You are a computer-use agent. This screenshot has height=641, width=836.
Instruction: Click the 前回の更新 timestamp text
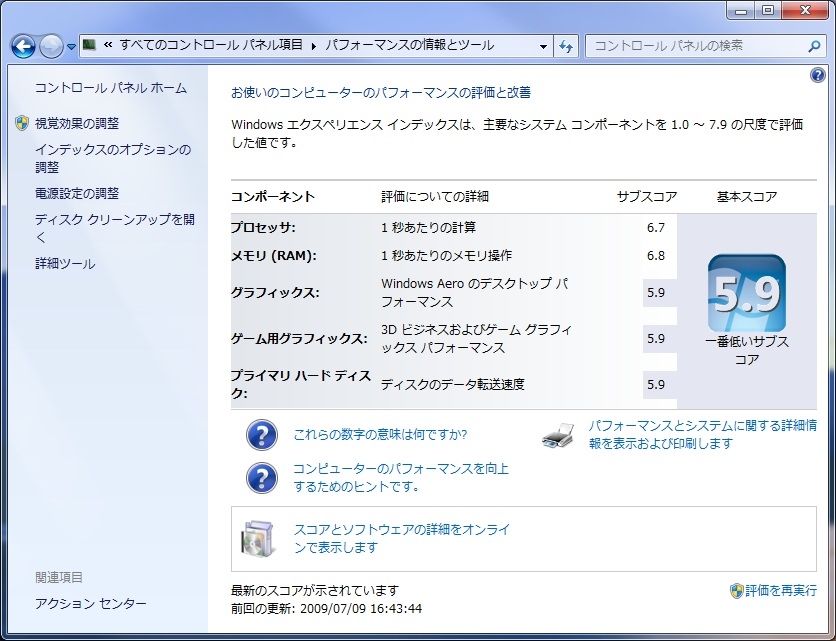click(x=326, y=608)
